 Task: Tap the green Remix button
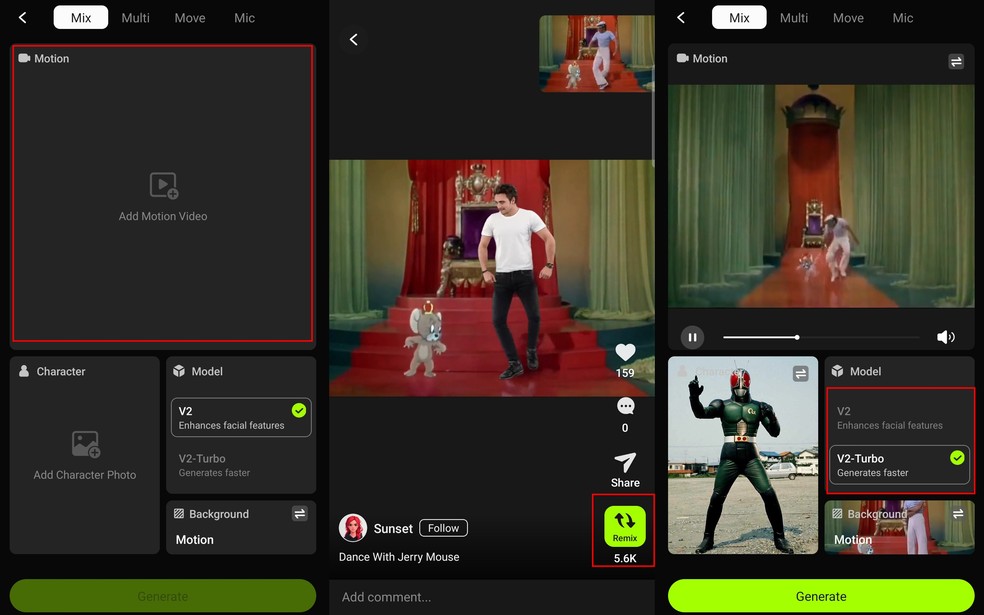click(624, 526)
